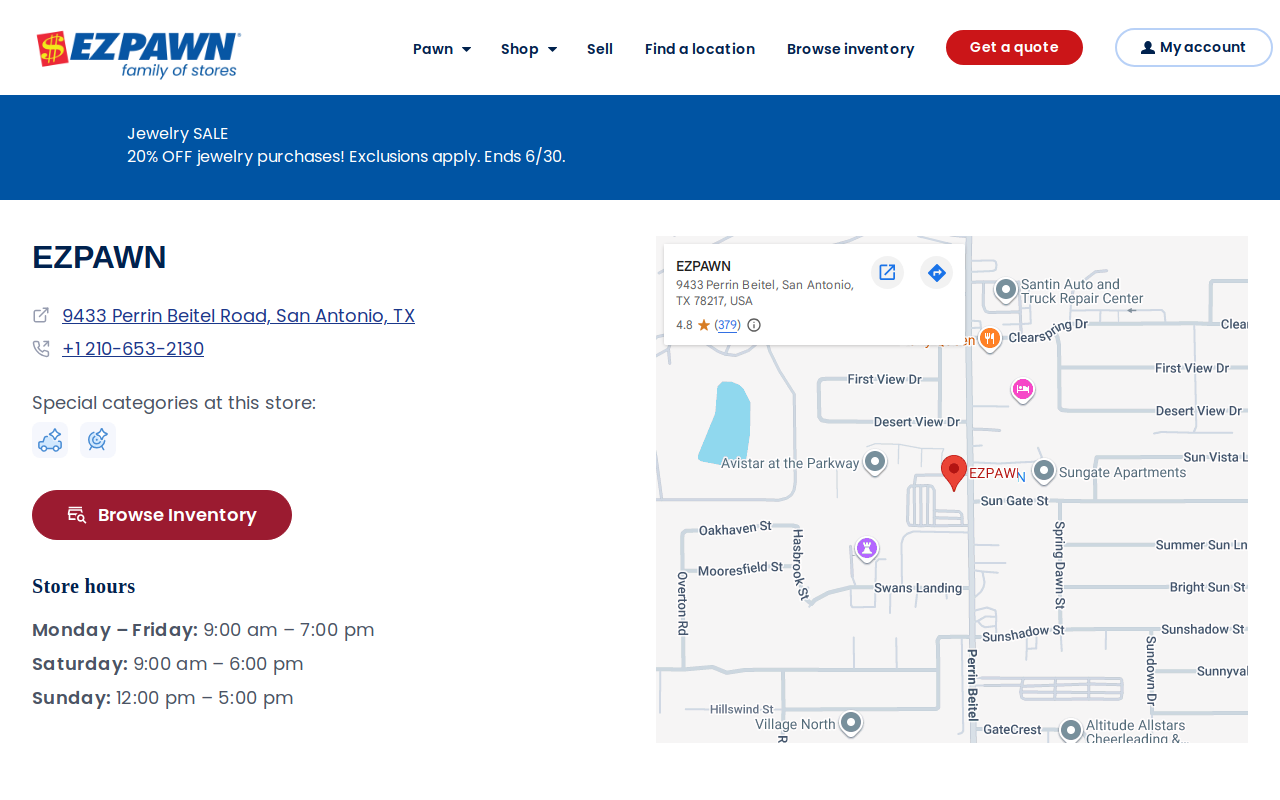Select the Altitude Allstars Cheerleading marker
1280x800 pixels.
pyautogui.click(x=1071, y=731)
